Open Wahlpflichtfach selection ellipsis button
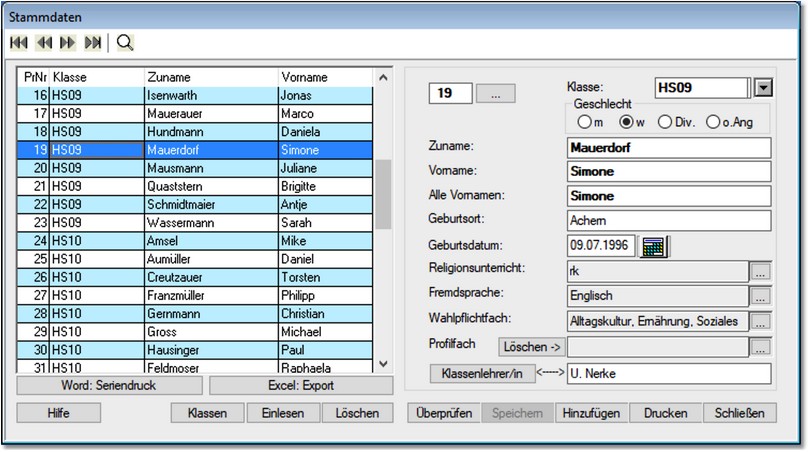Image resolution: width=808 pixels, height=452 pixels. tap(761, 322)
